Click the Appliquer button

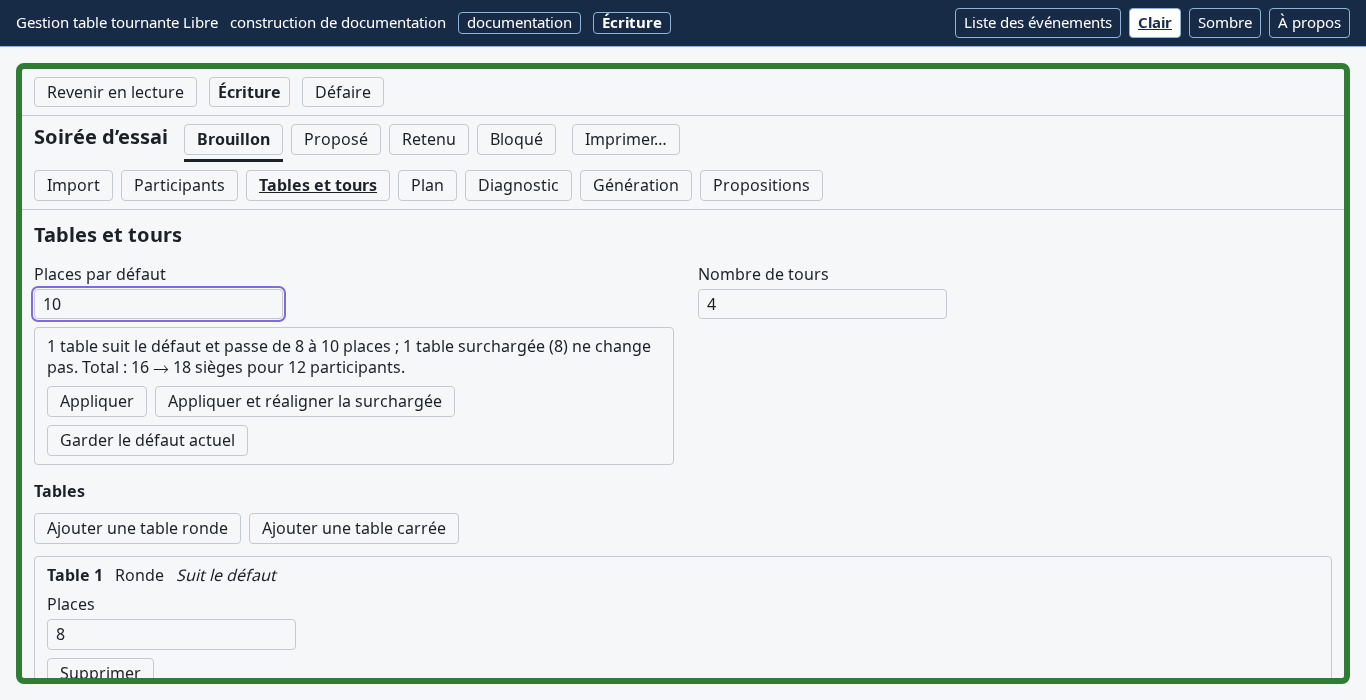97,401
